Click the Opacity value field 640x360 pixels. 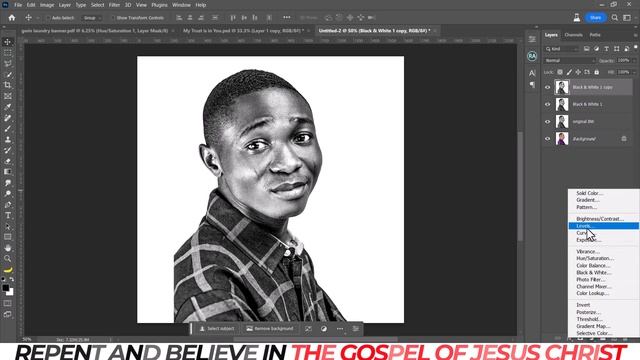(x=623, y=60)
